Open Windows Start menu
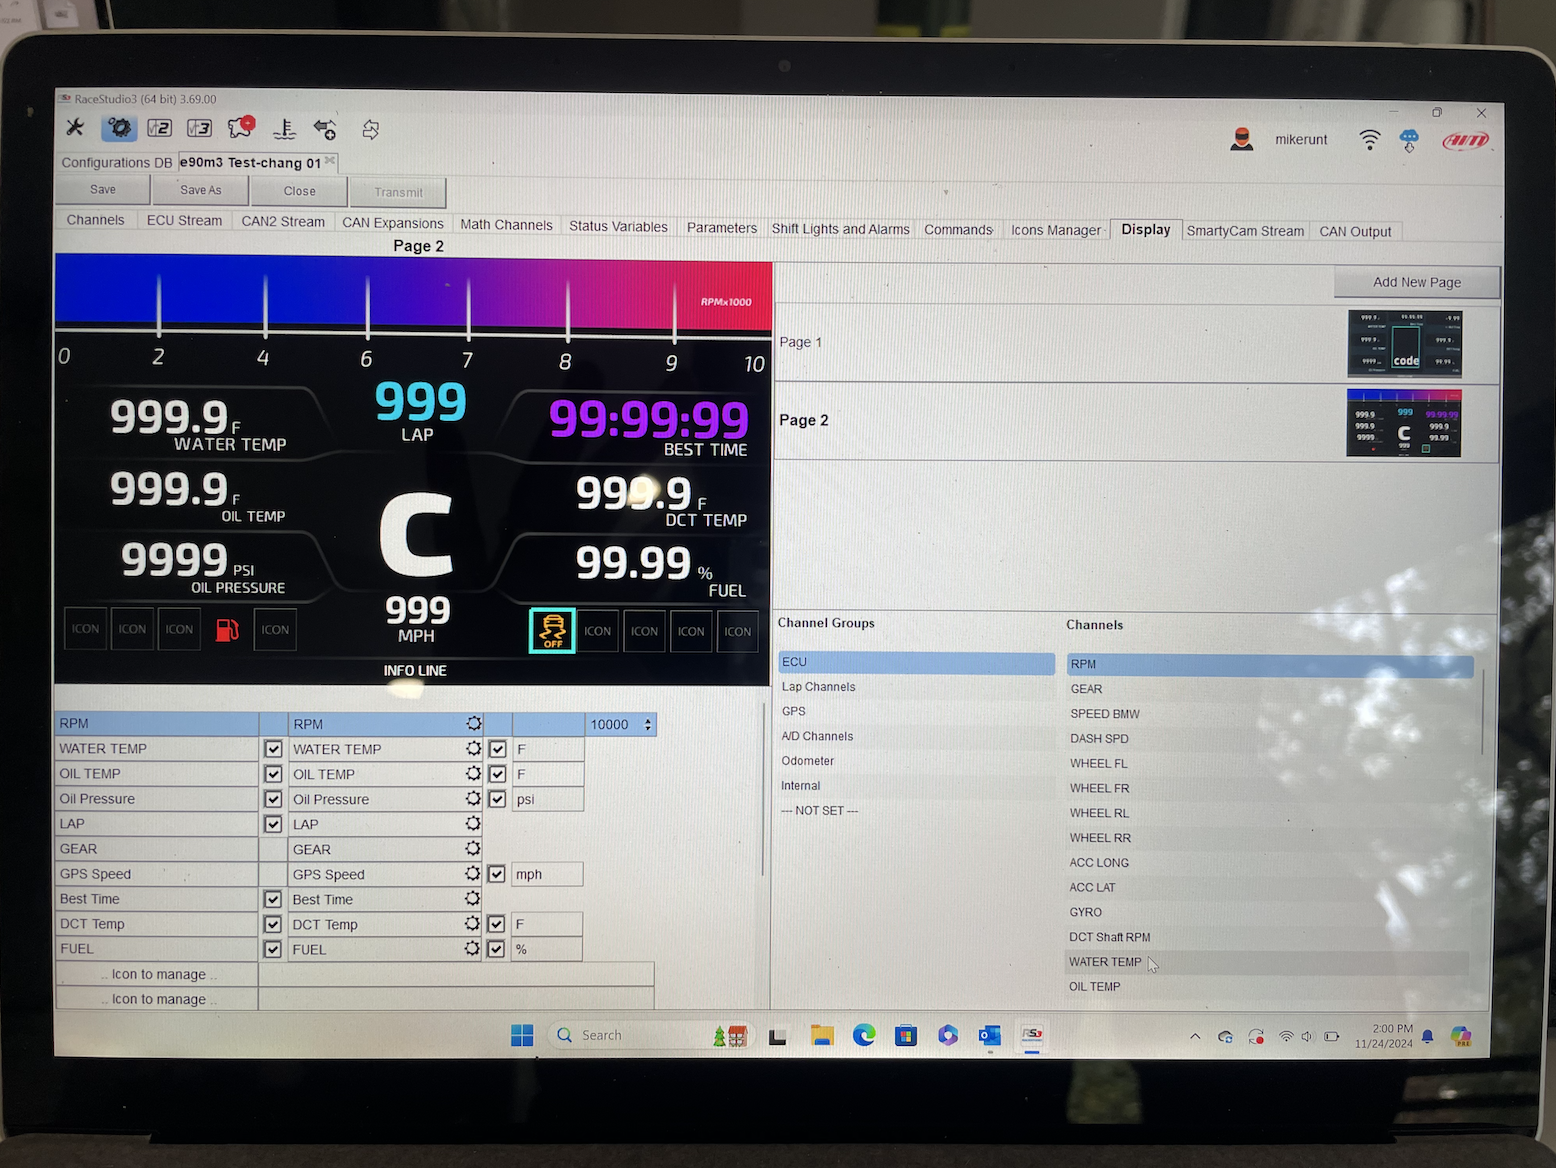This screenshot has width=1556, height=1168. click(x=522, y=1035)
